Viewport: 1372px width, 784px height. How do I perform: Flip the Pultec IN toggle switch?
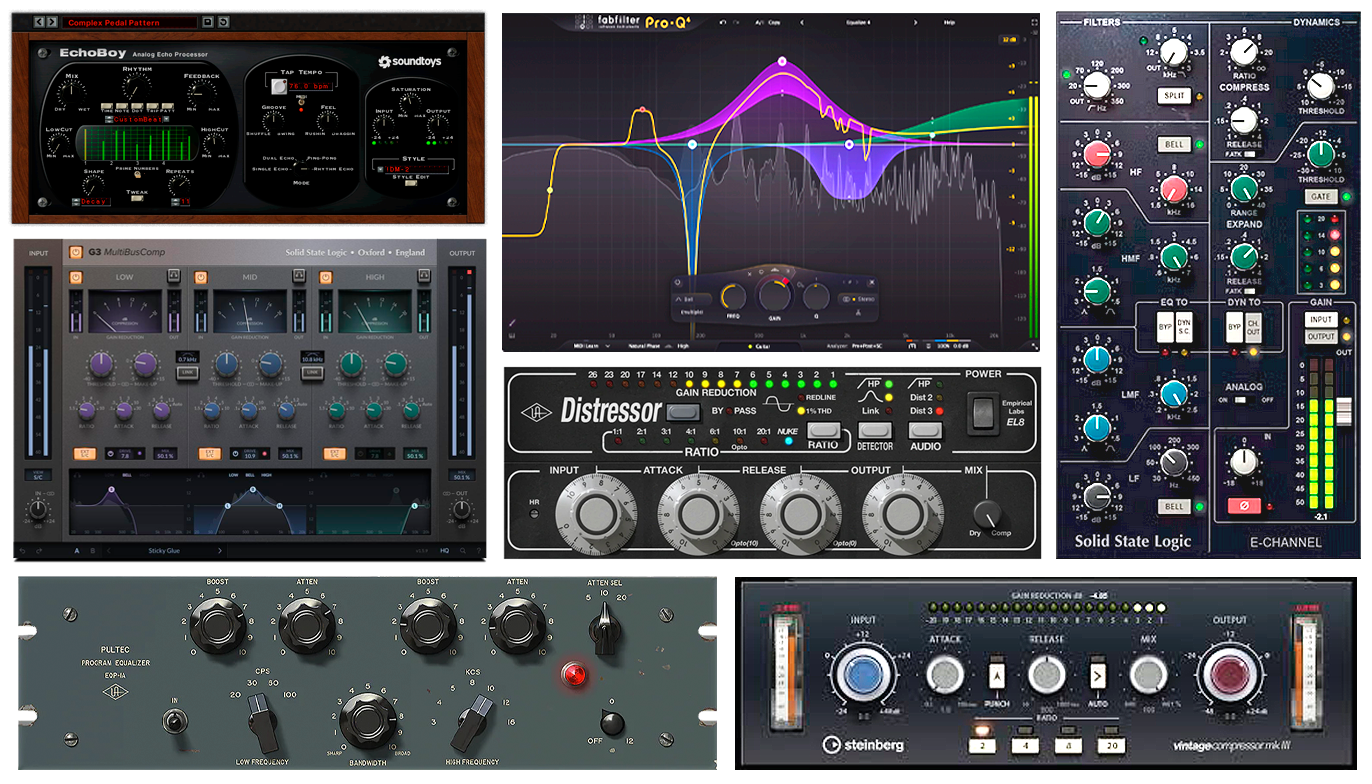coord(176,718)
